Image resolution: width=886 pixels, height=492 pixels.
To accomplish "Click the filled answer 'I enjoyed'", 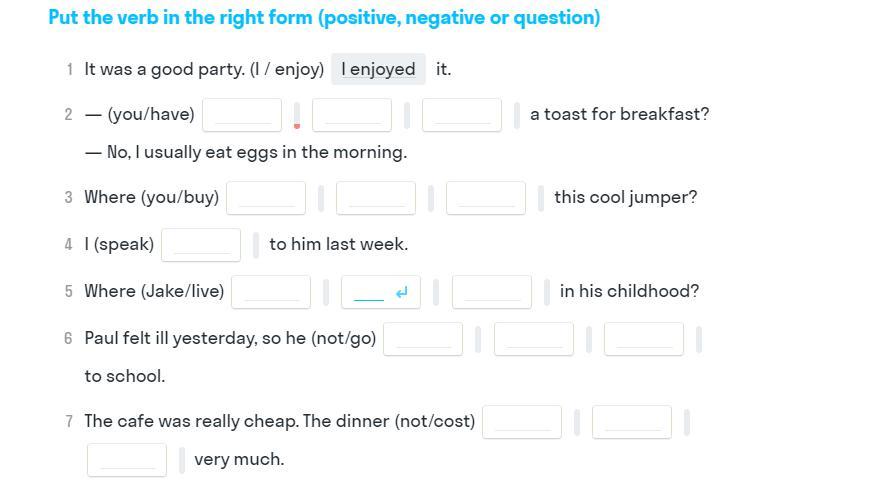I will [x=378, y=69].
